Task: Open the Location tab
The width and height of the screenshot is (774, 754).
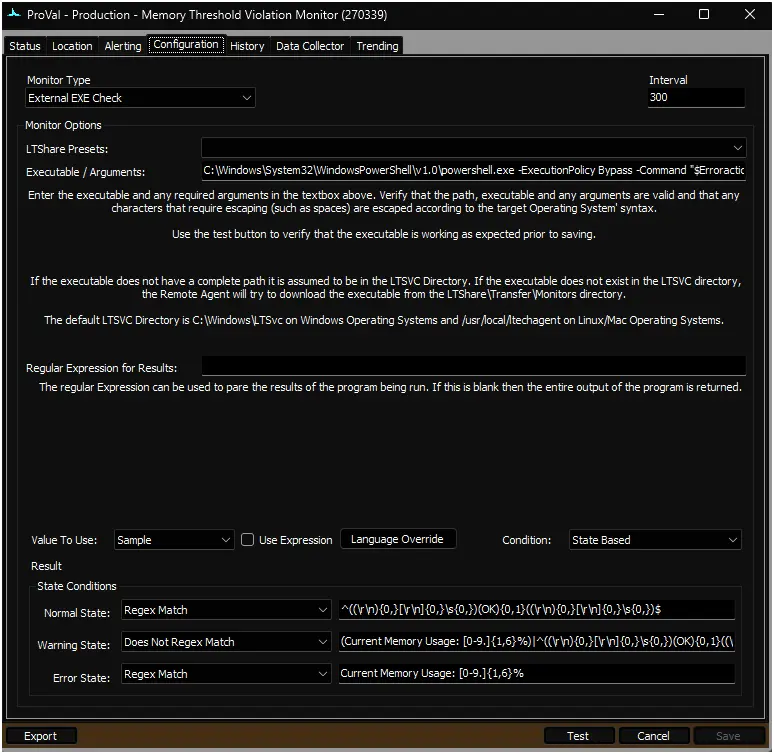Action: point(72,46)
